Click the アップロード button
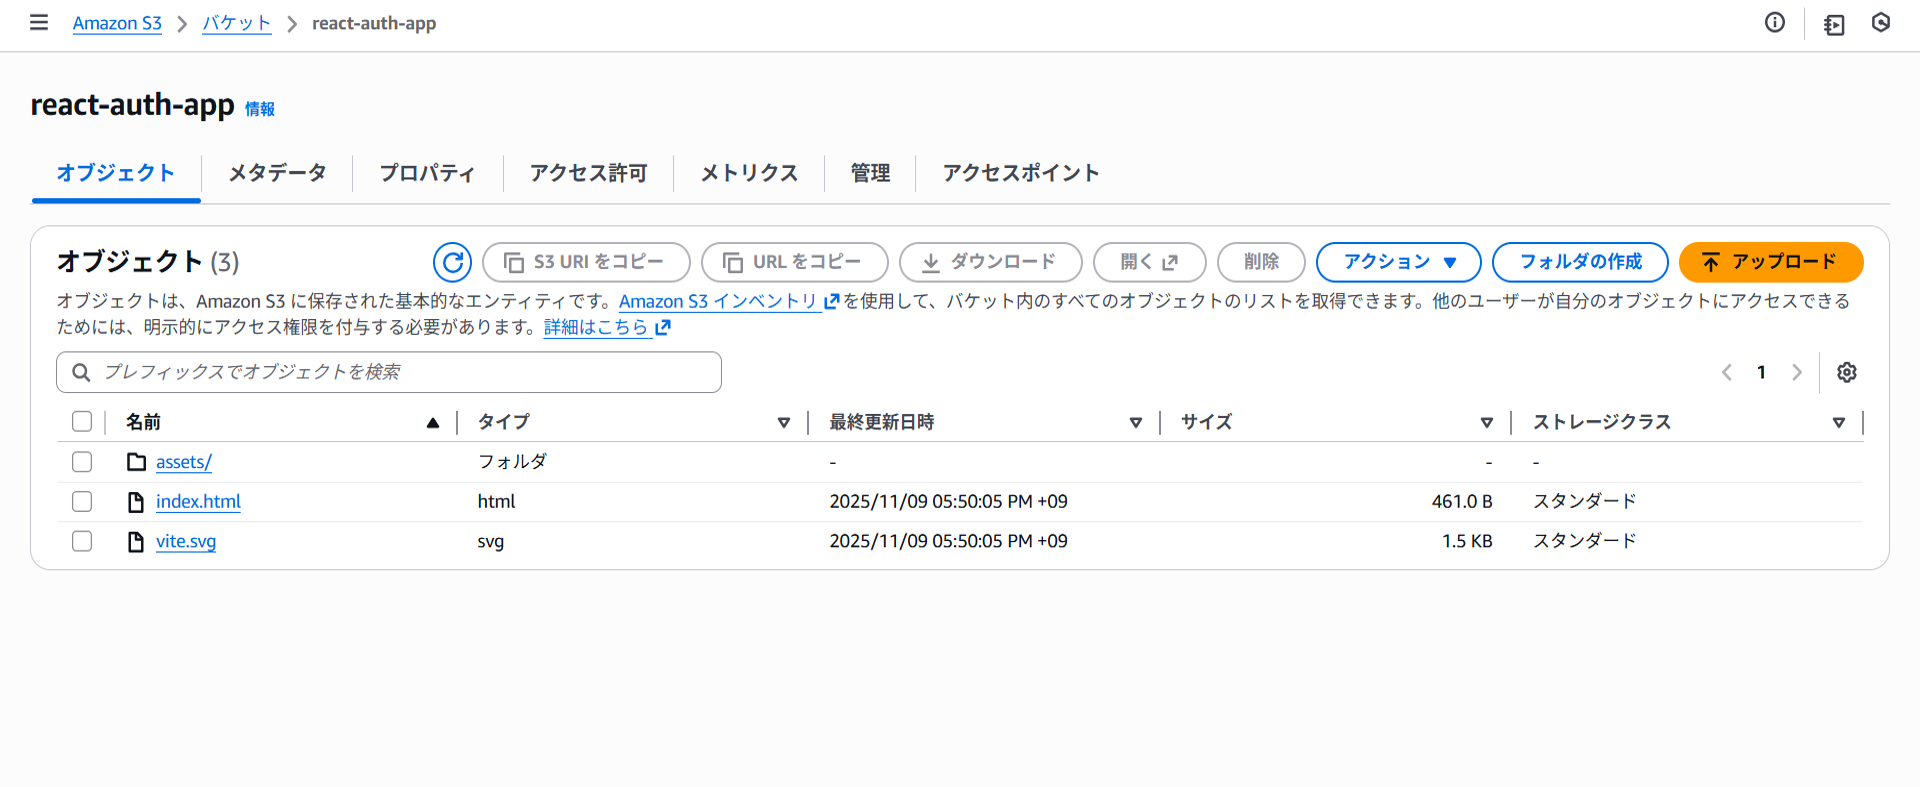The width and height of the screenshot is (1920, 787). point(1771,262)
